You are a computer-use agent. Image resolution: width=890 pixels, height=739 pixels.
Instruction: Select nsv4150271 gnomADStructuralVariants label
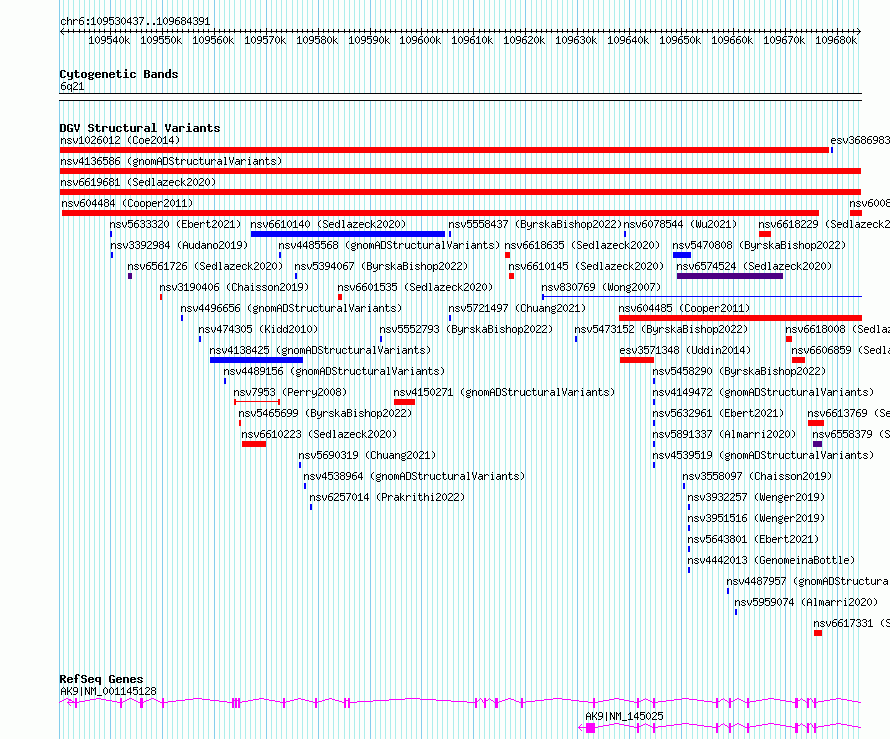coord(504,392)
